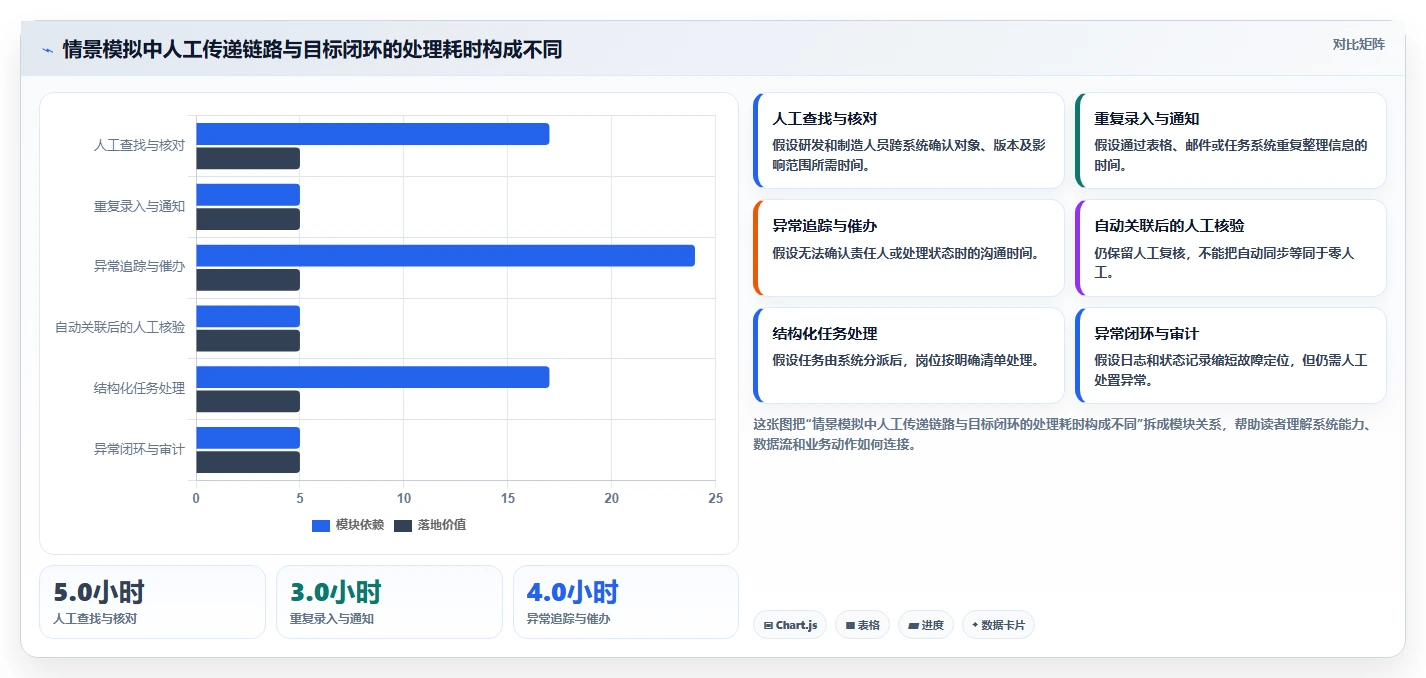Click the text 假设任务由系统分派后
The height and width of the screenshot is (678, 1426).
point(907,360)
